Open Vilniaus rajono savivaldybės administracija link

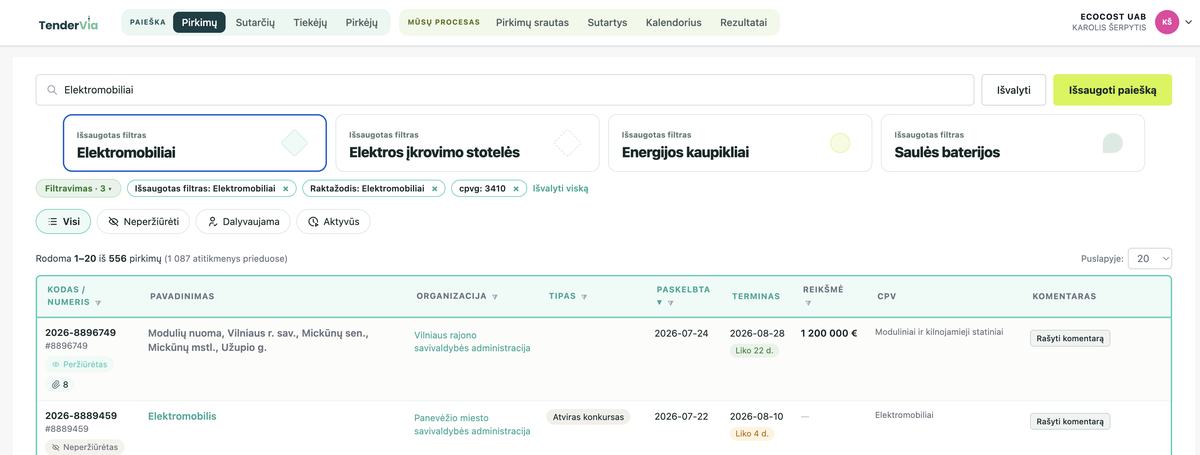tap(472, 341)
